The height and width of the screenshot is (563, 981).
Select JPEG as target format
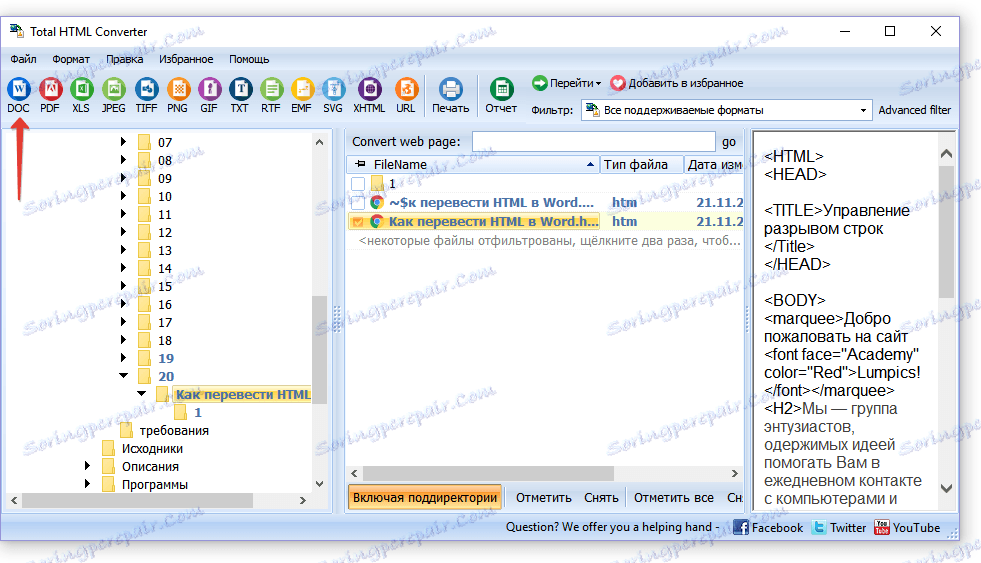114,95
